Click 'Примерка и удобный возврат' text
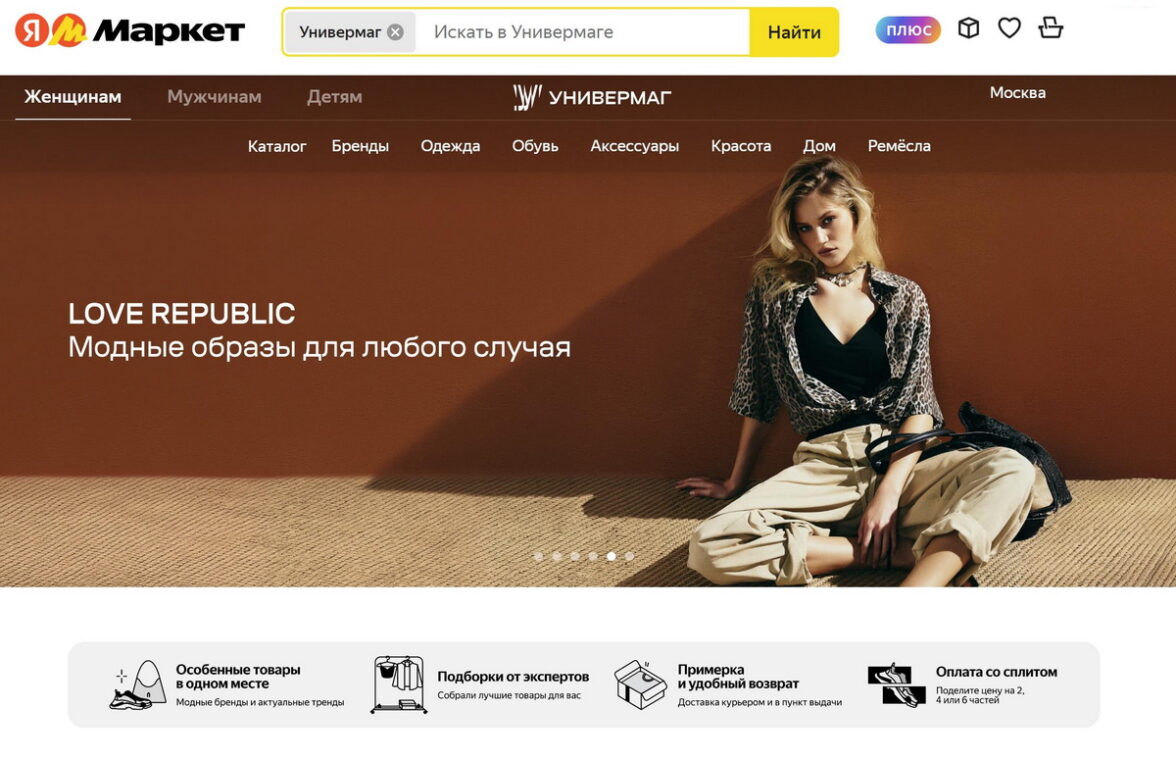This screenshot has width=1176, height=759. pyautogui.click(x=738, y=676)
